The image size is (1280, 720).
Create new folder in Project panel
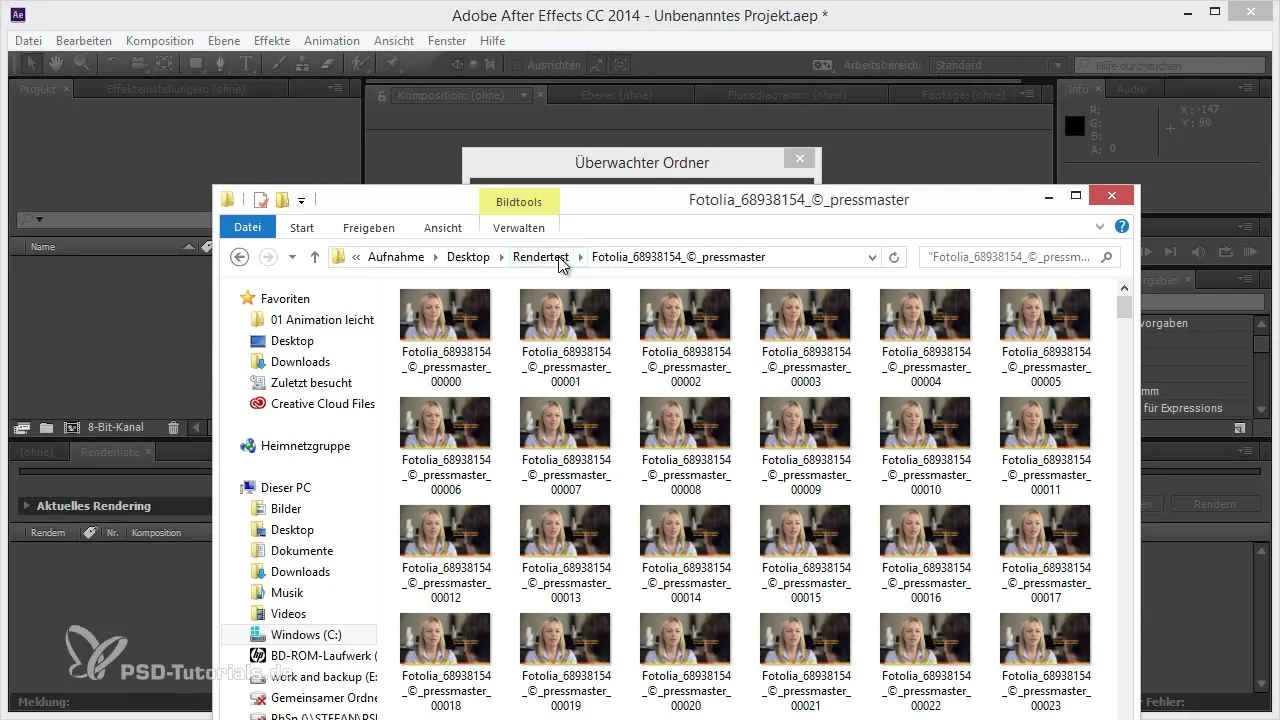46,428
